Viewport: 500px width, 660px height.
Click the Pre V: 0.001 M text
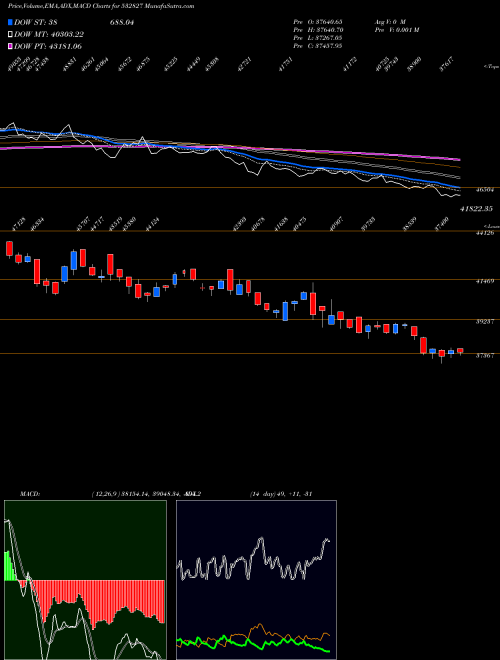point(396,29)
